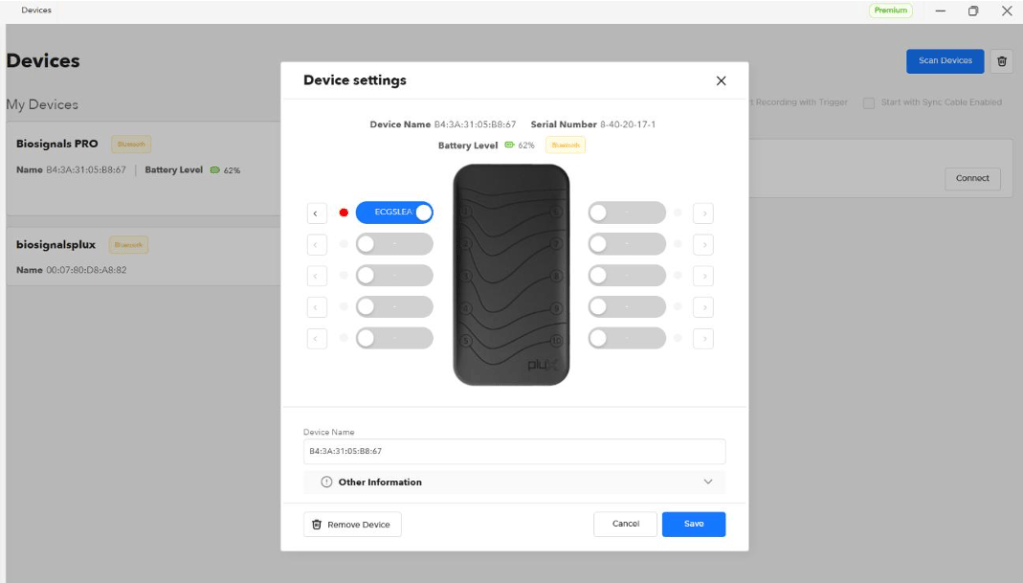Click the battery icon in the dialog
This screenshot has width=1023, height=583.
pyautogui.click(x=510, y=145)
